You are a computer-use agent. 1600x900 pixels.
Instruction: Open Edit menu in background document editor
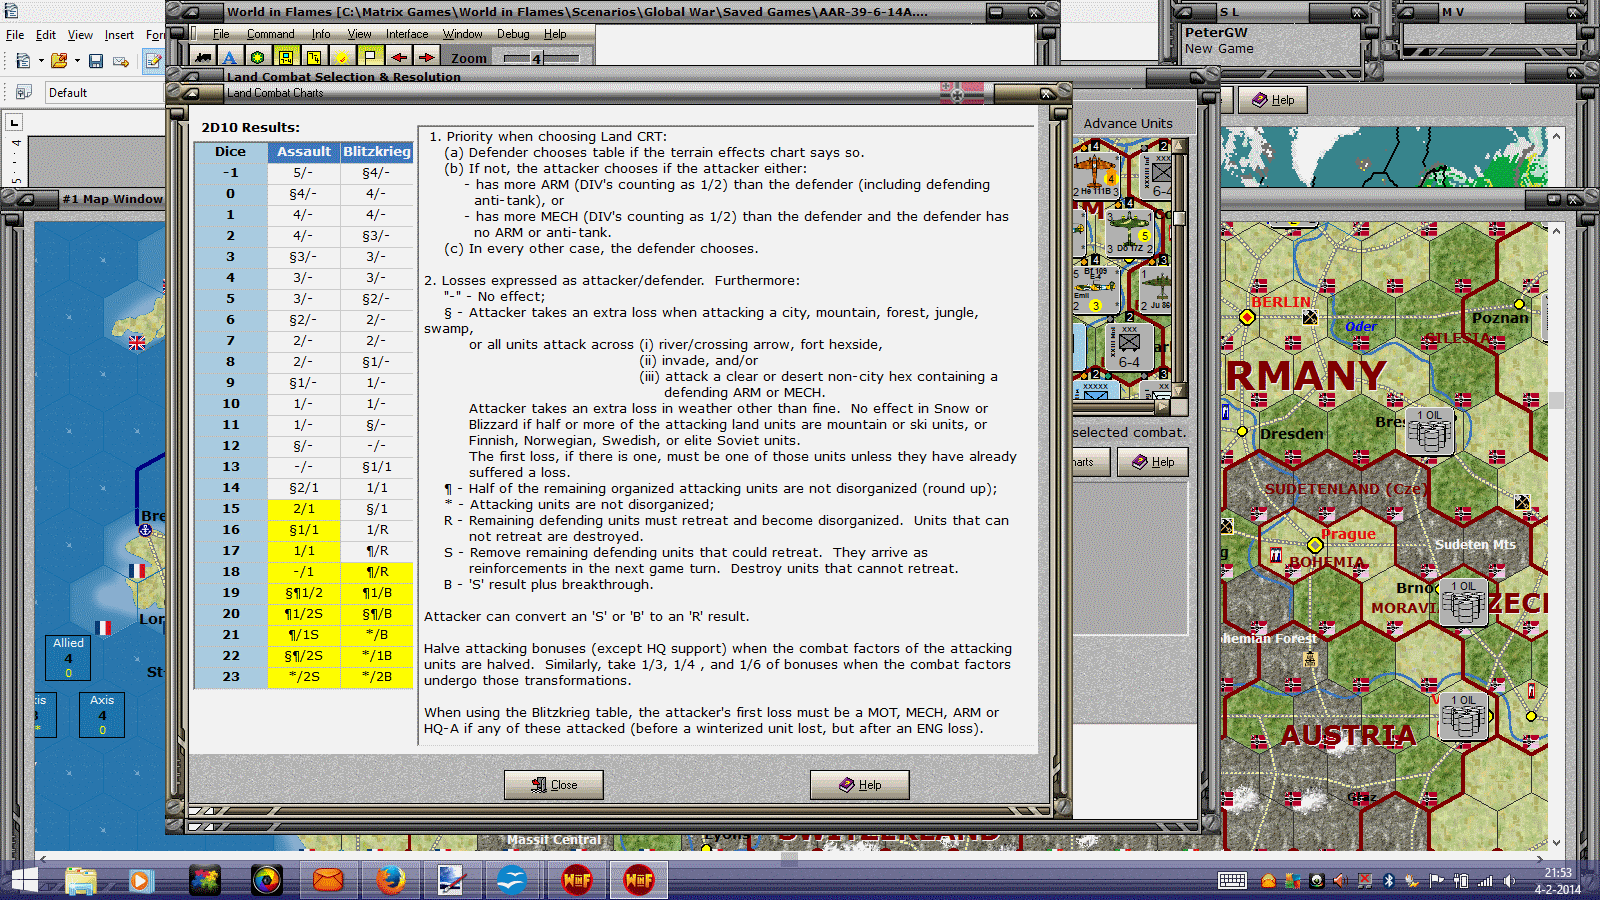pyautogui.click(x=46, y=35)
